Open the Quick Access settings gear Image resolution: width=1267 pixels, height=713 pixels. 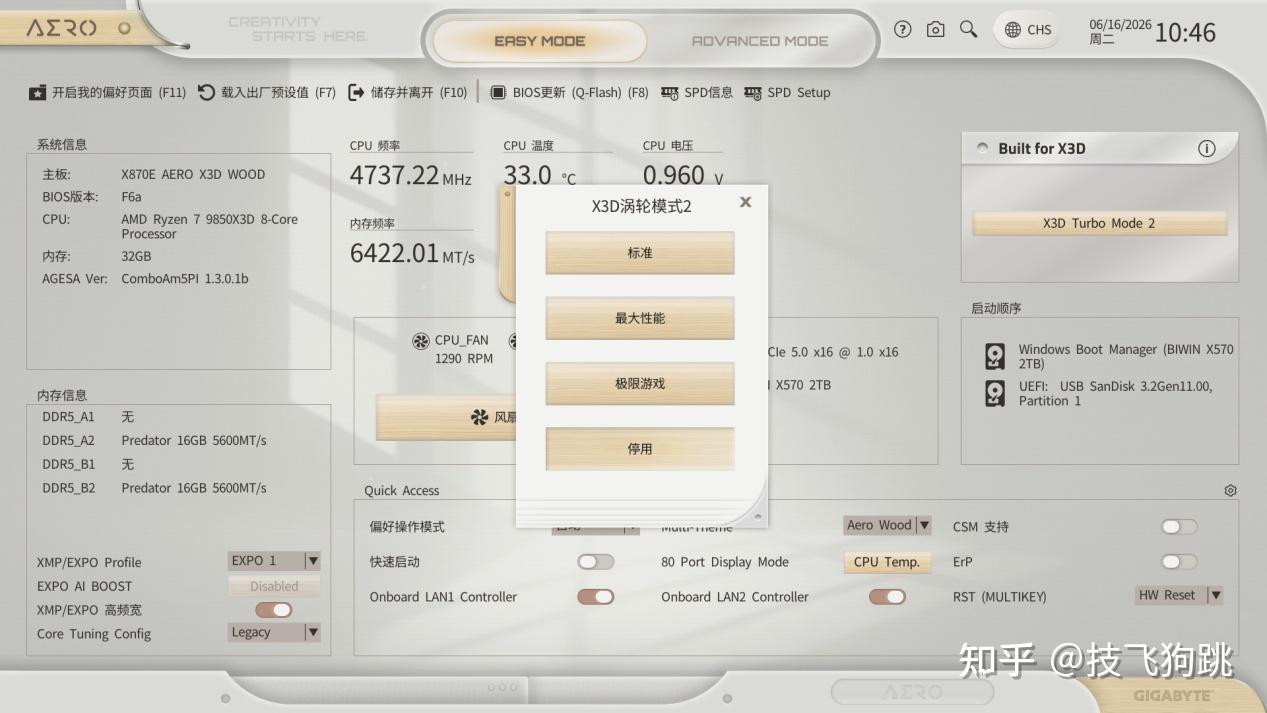[x=1230, y=490]
